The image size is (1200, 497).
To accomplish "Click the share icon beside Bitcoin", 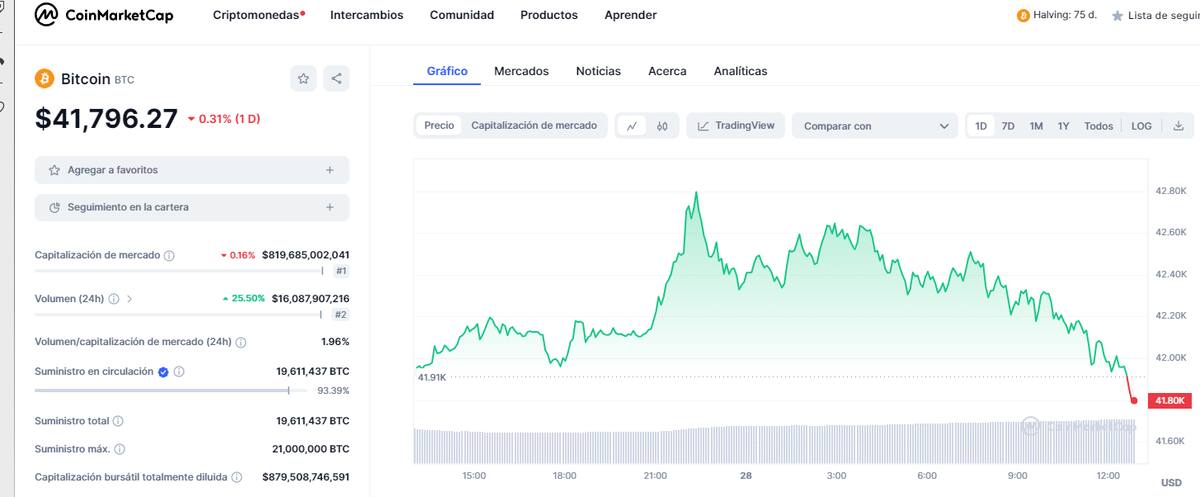I will tap(336, 78).
